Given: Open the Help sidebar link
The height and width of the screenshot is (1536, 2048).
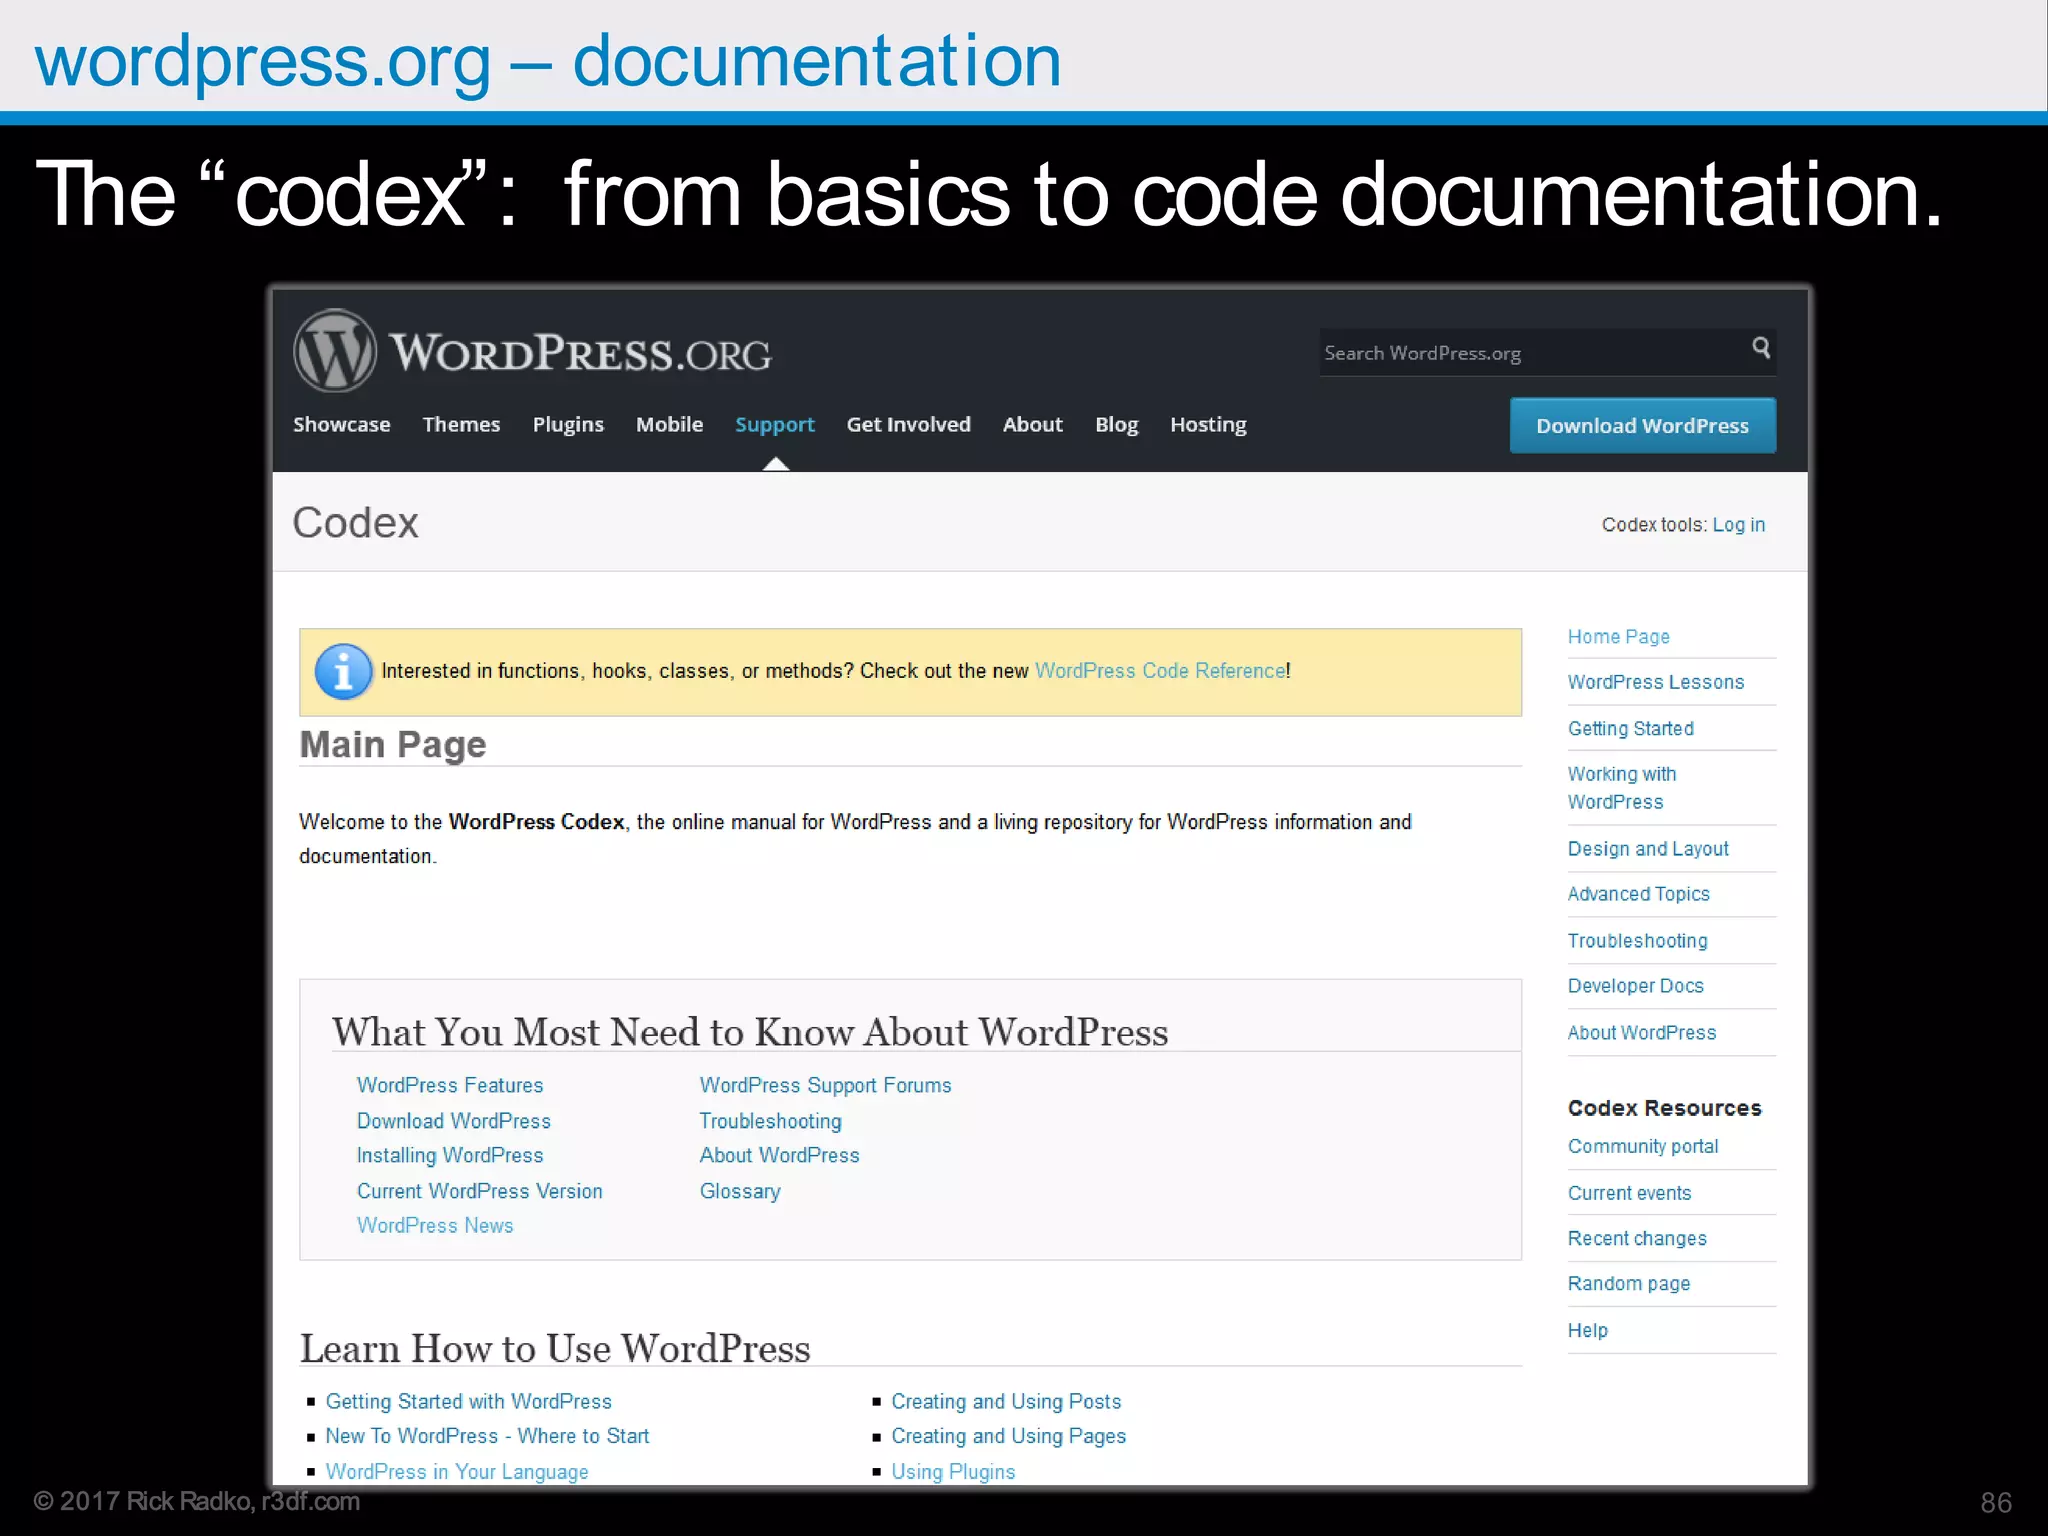Looking at the screenshot, I should (1588, 1331).
